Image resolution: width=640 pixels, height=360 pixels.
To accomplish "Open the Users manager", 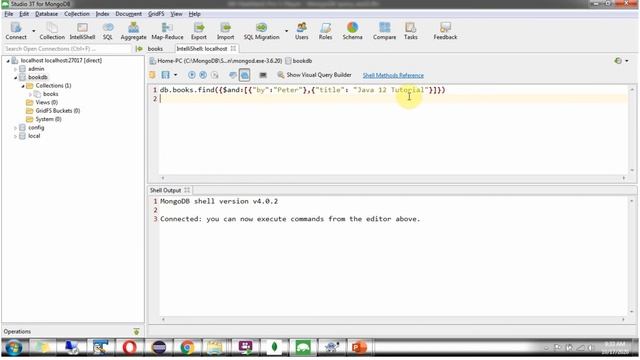I will pos(302,31).
